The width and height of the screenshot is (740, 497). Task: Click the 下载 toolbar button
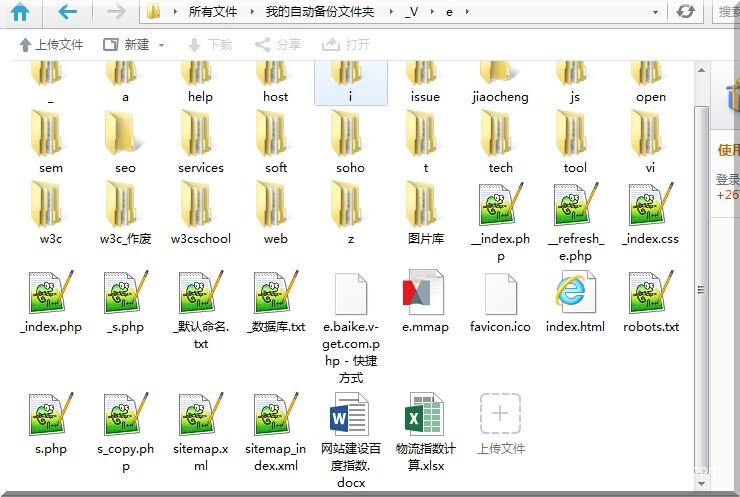coord(210,45)
